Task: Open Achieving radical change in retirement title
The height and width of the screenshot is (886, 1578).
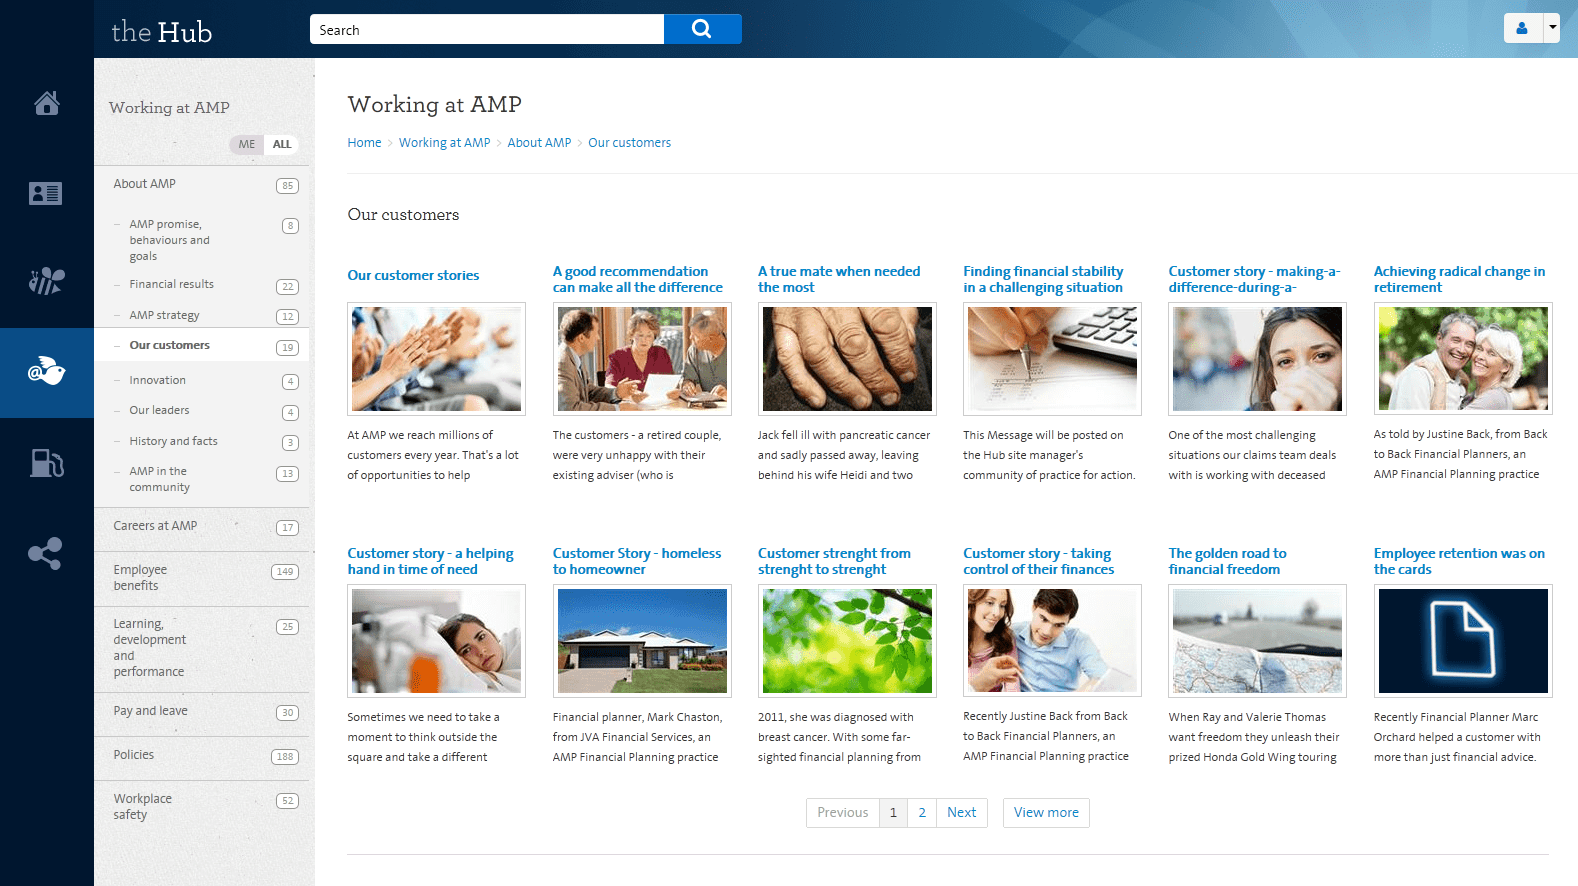Action: [1459, 279]
